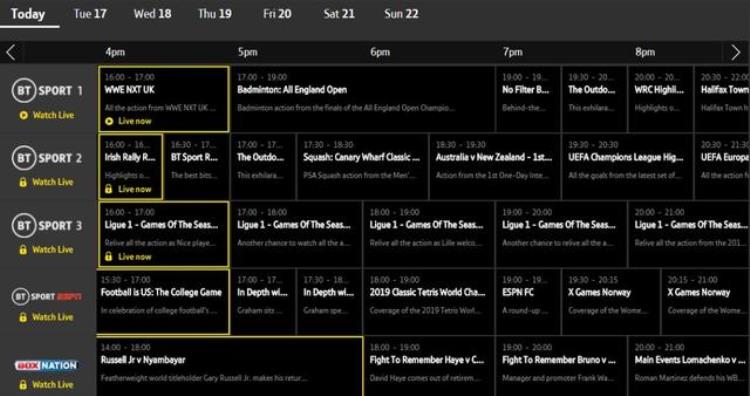Image resolution: width=750 pixels, height=396 pixels.
Task: Advance the timeline with right arrow
Action: 736,52
